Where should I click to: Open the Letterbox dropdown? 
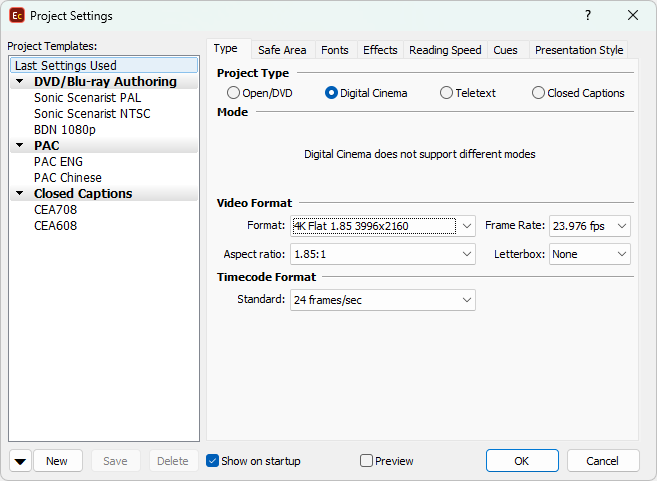click(622, 254)
